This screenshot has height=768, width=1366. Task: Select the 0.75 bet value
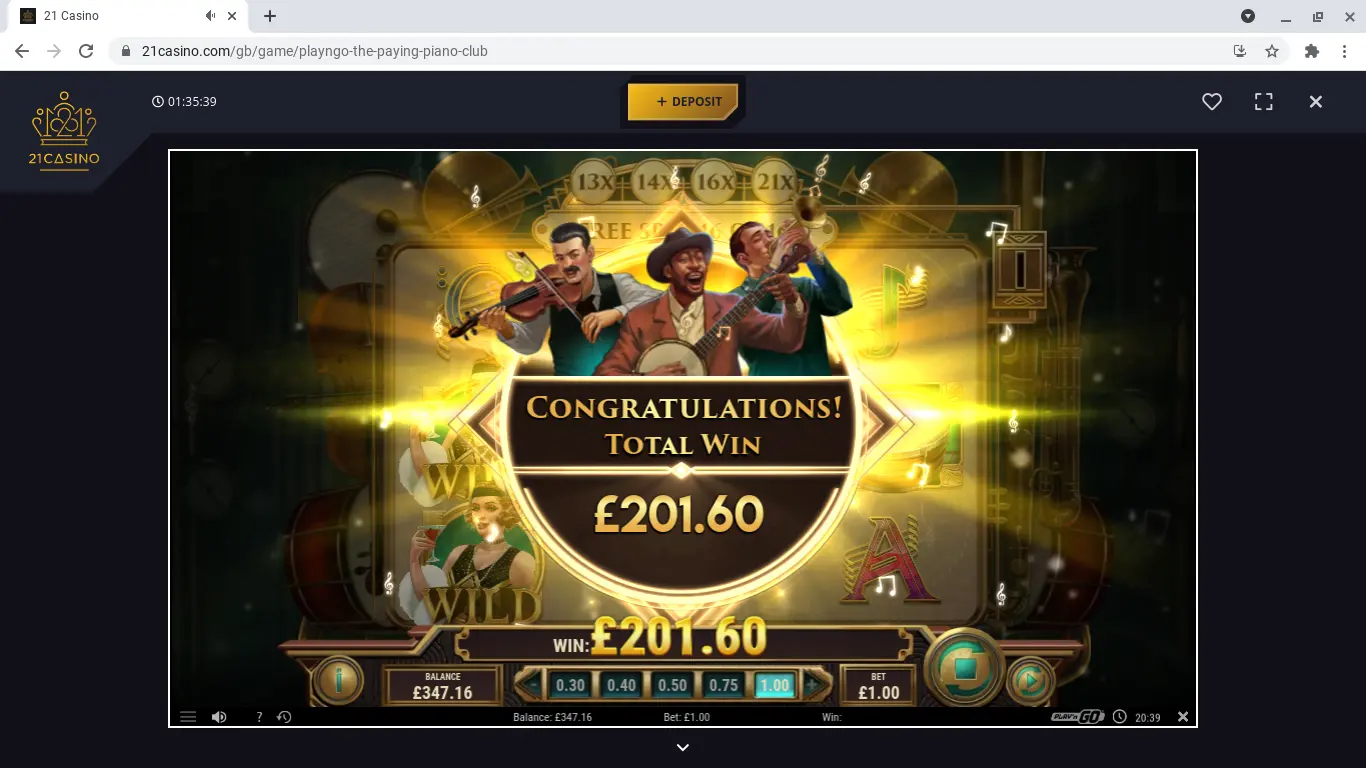click(723, 685)
